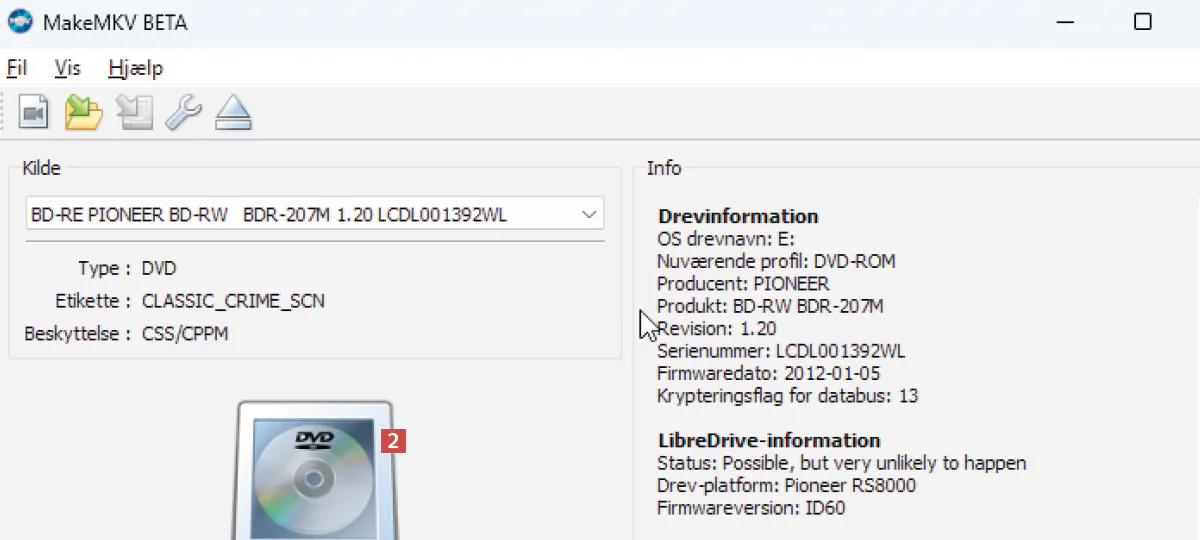Click the Drev-platform: Pioneer RS8000 line
Screen dimensions: 1200x540
(786, 485)
